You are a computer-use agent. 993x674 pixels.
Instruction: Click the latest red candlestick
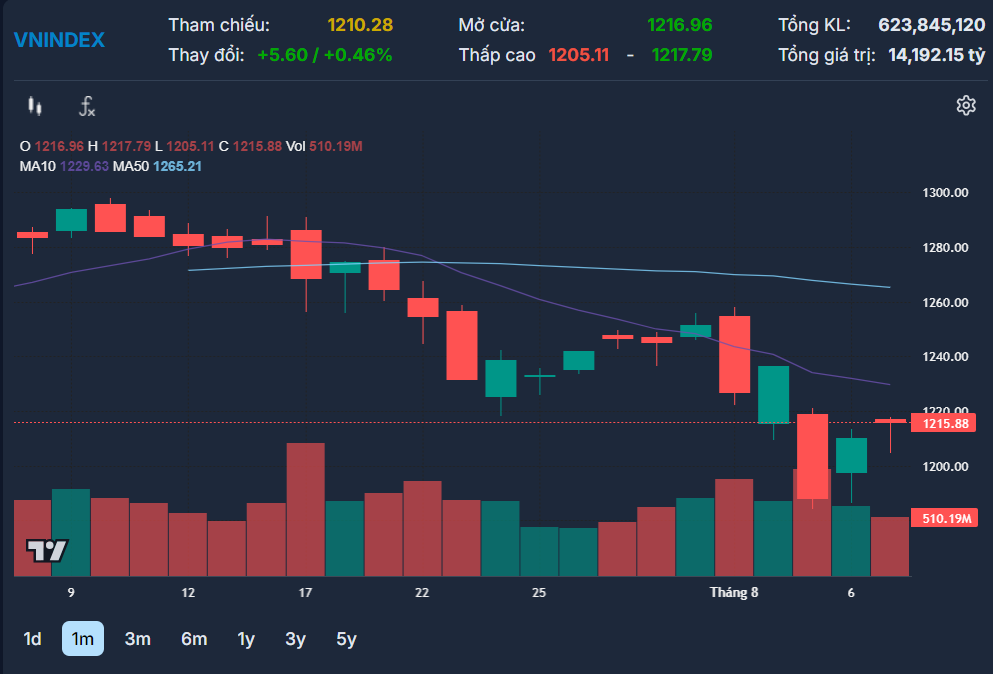click(x=890, y=423)
